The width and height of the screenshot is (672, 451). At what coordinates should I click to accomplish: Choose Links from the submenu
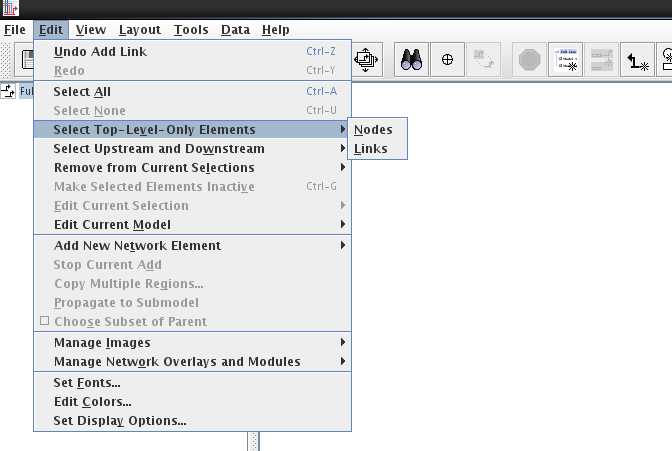pyautogui.click(x=370, y=149)
